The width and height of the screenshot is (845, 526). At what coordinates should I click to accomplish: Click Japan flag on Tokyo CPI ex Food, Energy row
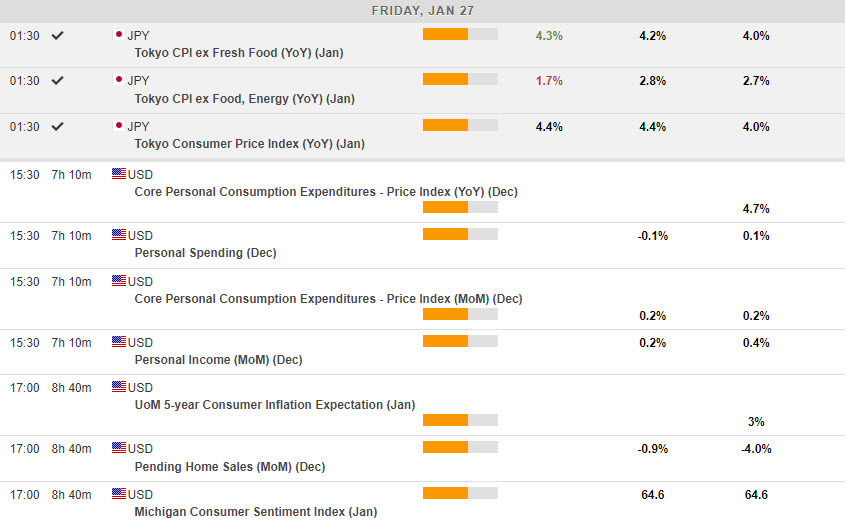[119, 80]
